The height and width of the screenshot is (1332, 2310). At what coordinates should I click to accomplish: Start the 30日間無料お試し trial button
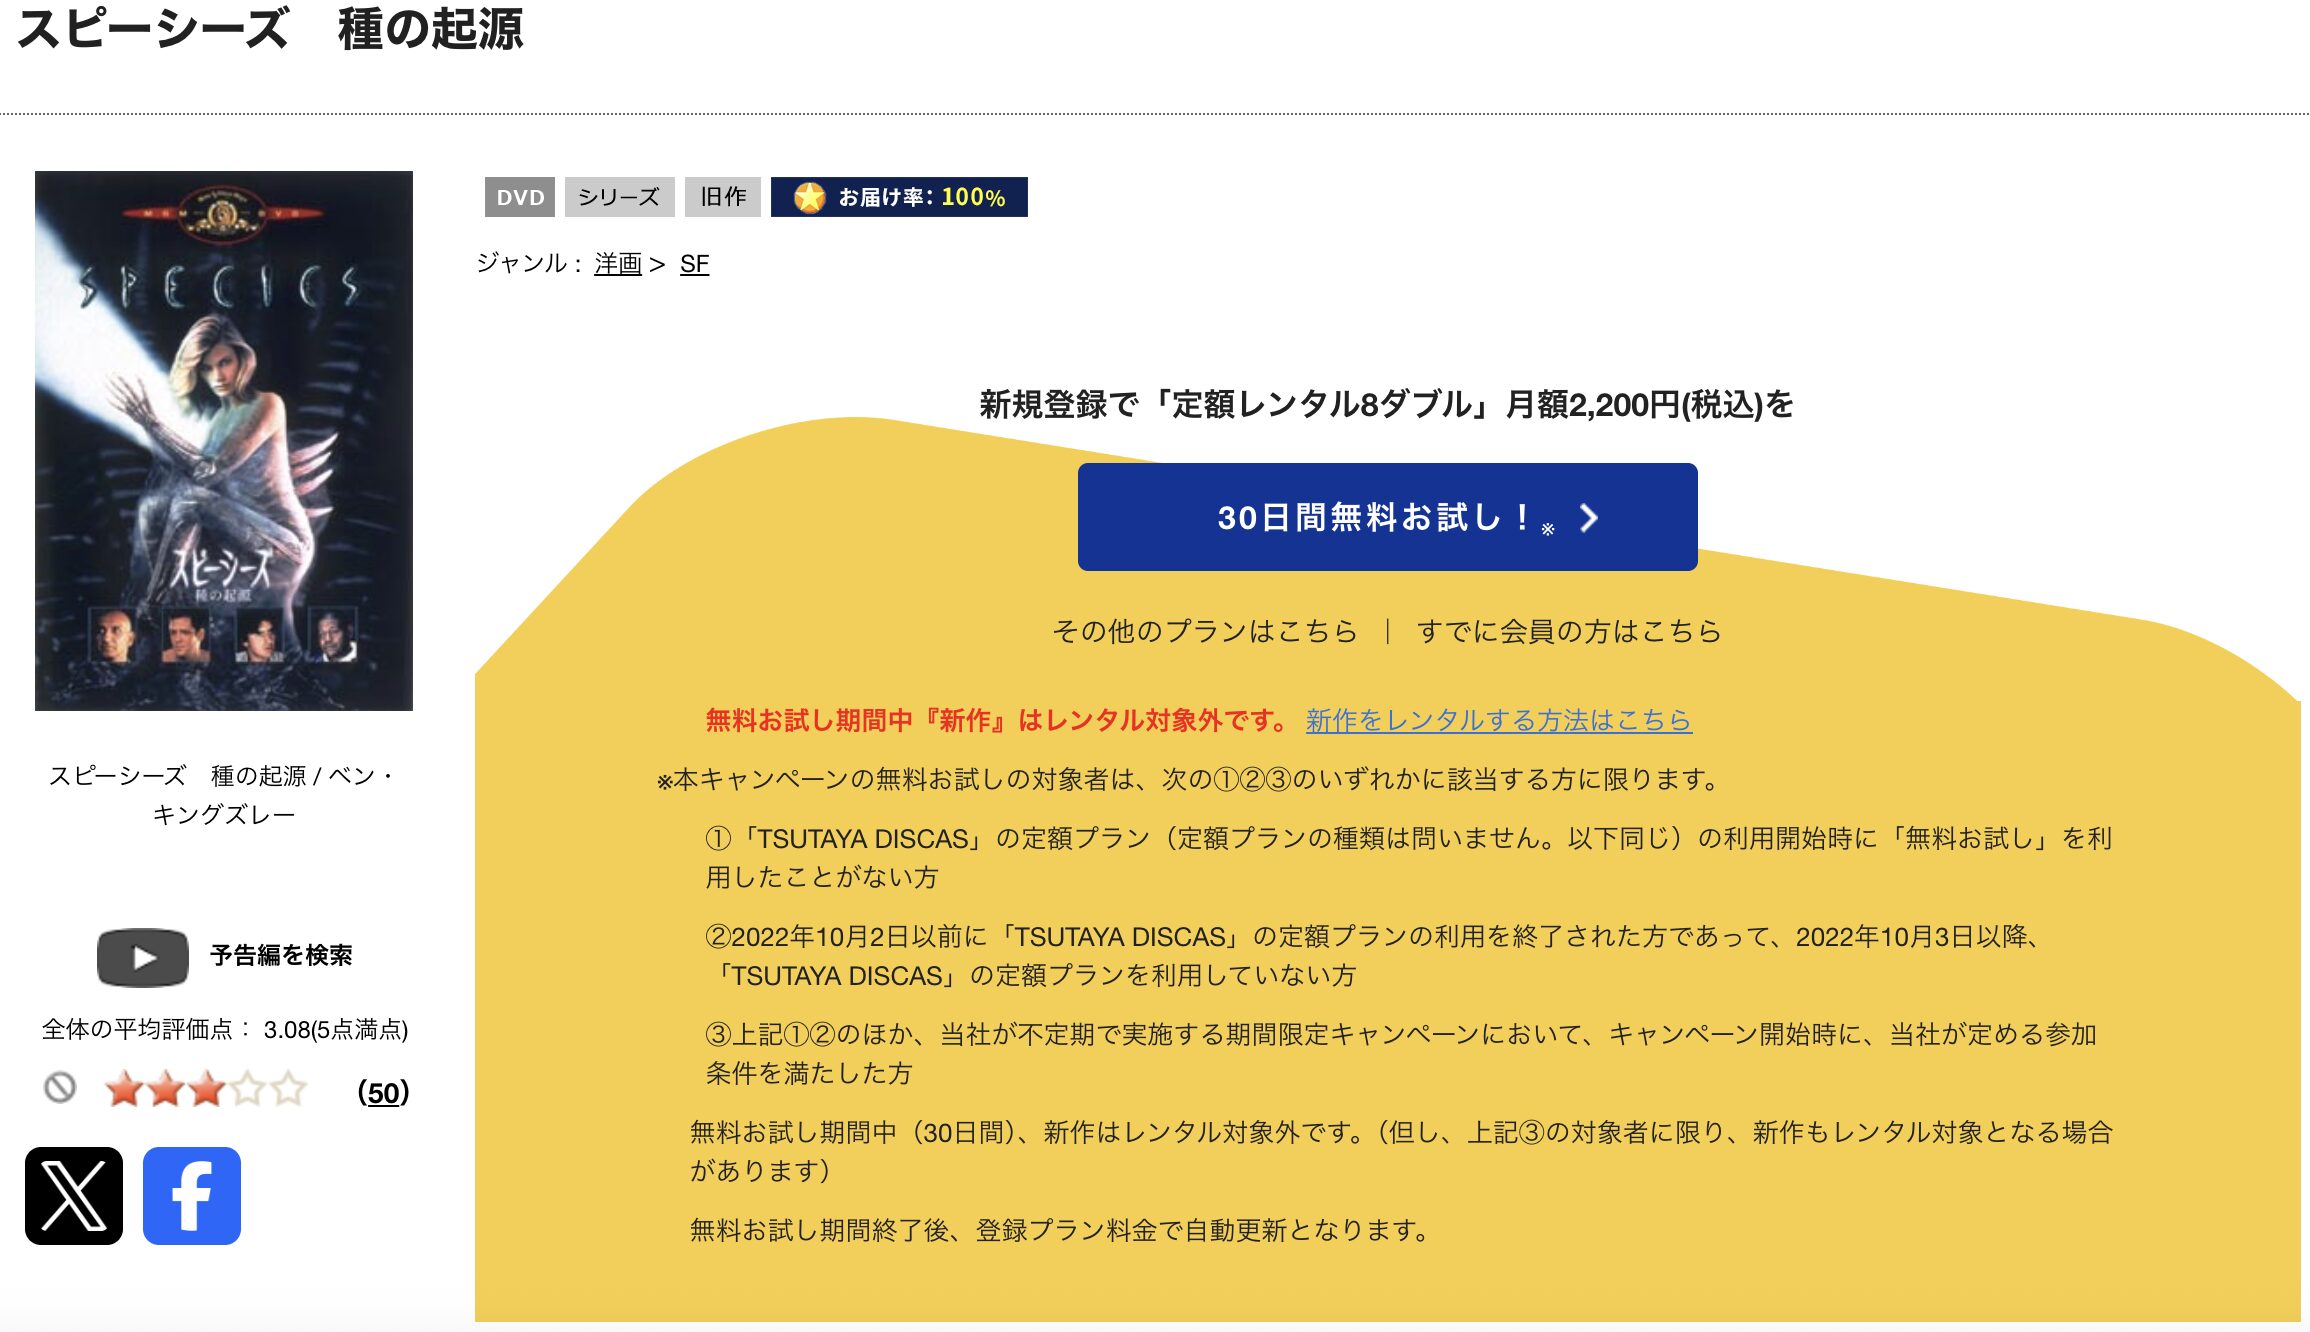[x=1387, y=517]
